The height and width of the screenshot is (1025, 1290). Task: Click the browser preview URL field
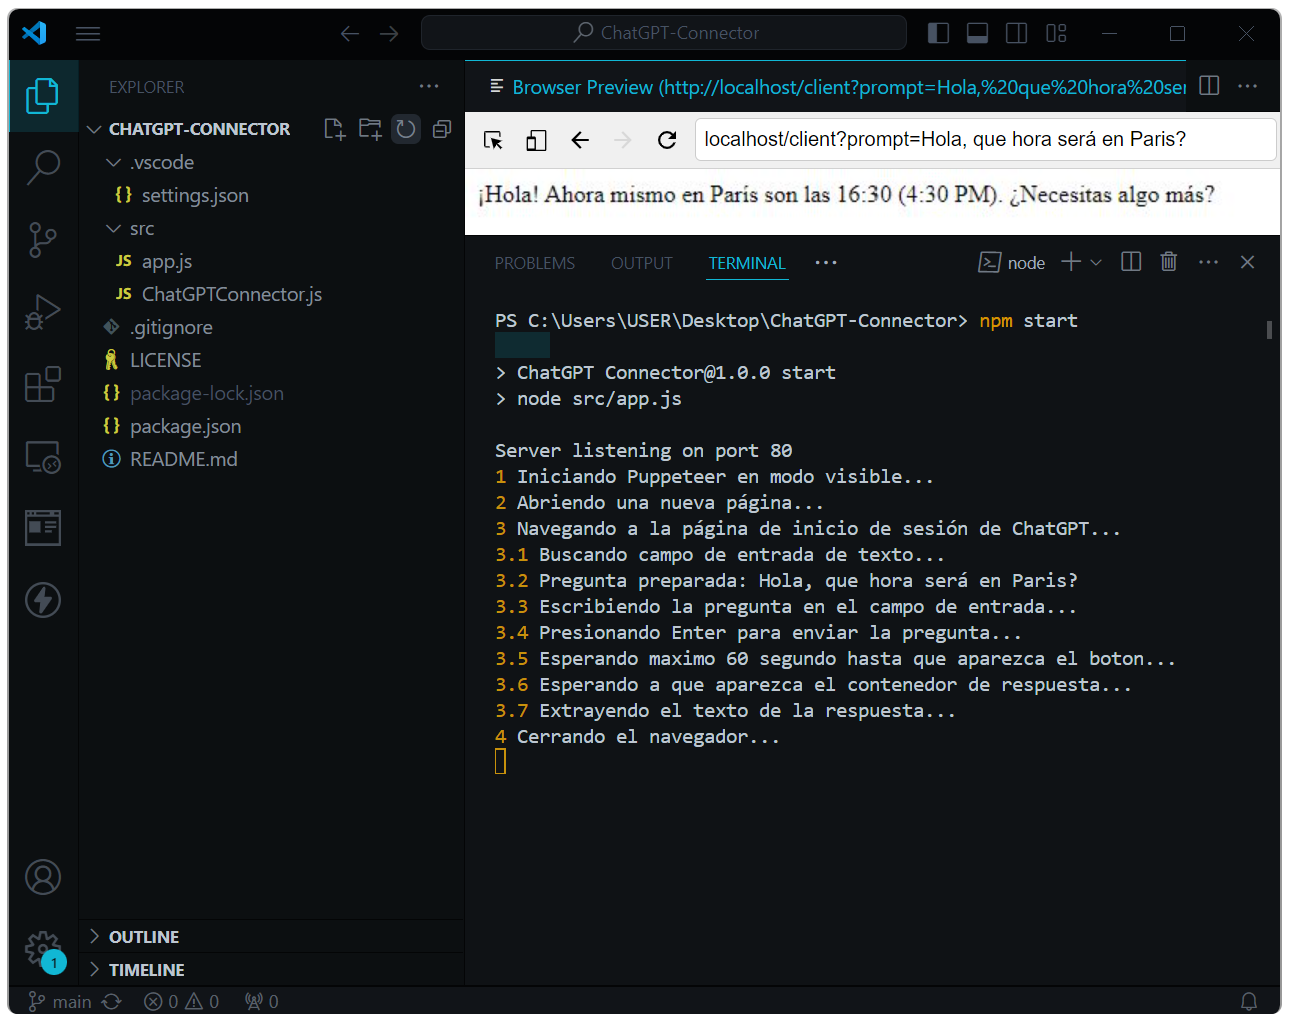tap(984, 140)
